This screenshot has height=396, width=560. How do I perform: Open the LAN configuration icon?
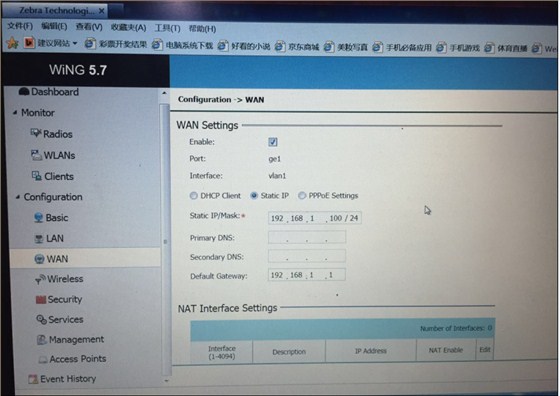pyautogui.click(x=39, y=239)
